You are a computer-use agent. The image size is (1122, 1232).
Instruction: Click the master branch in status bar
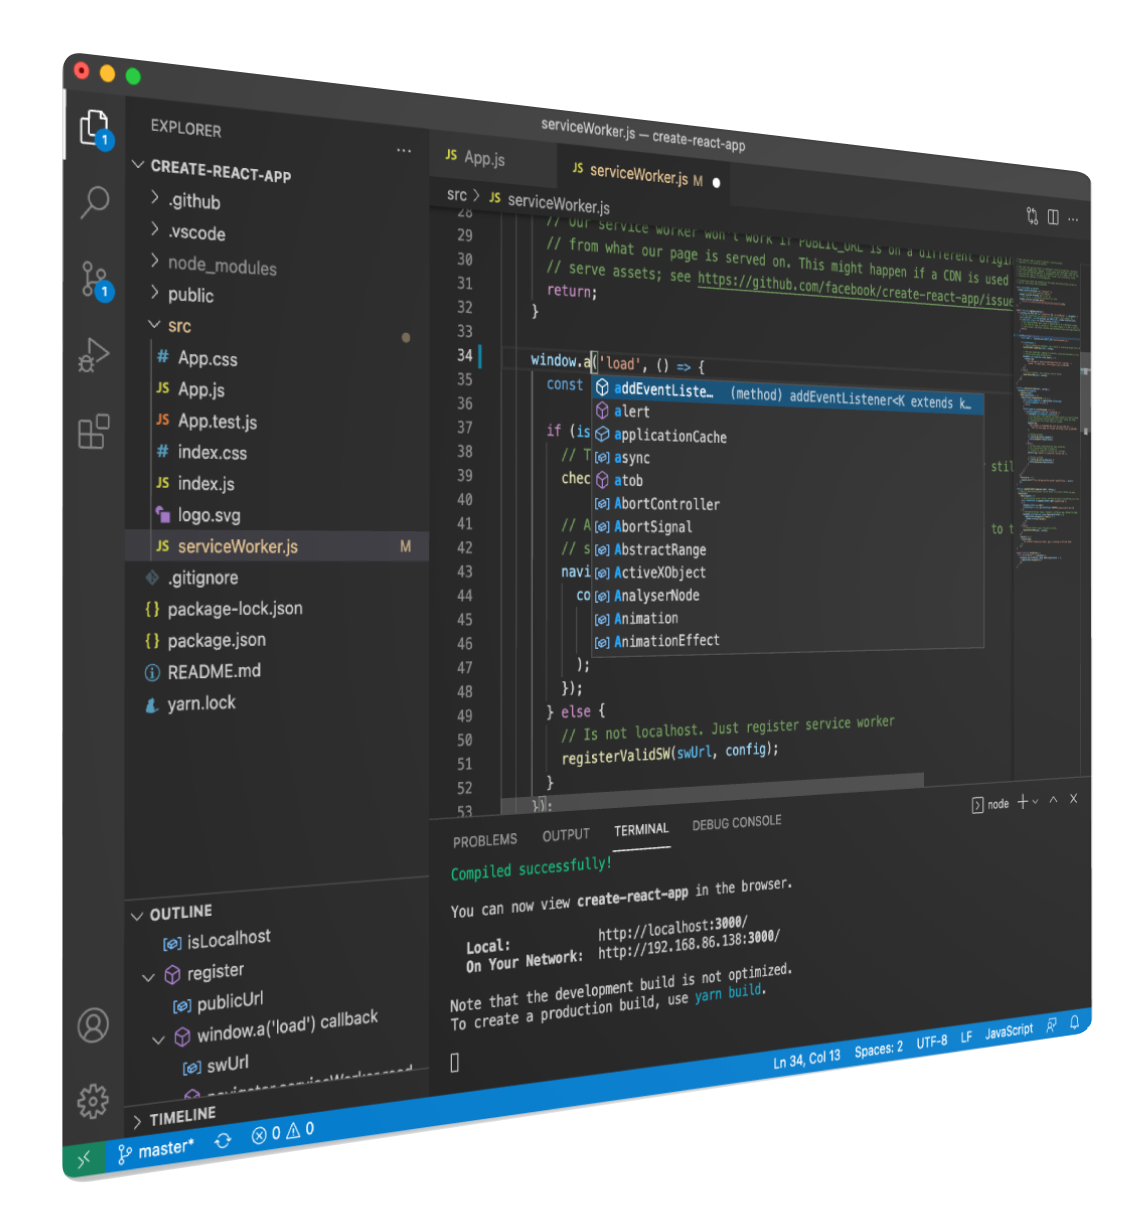click(156, 1151)
